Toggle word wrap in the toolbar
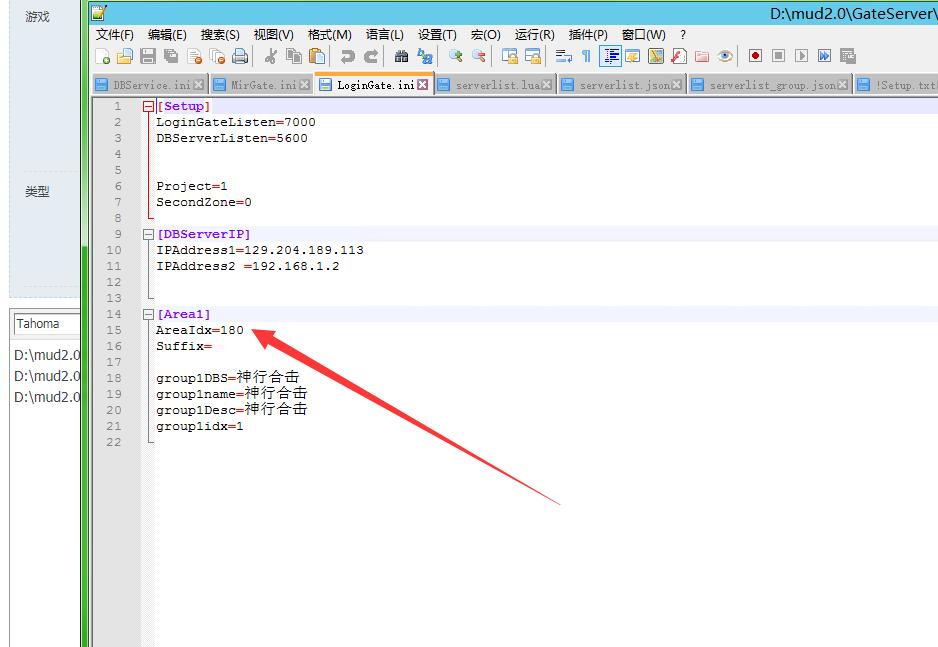This screenshot has width=938, height=647. [563, 56]
